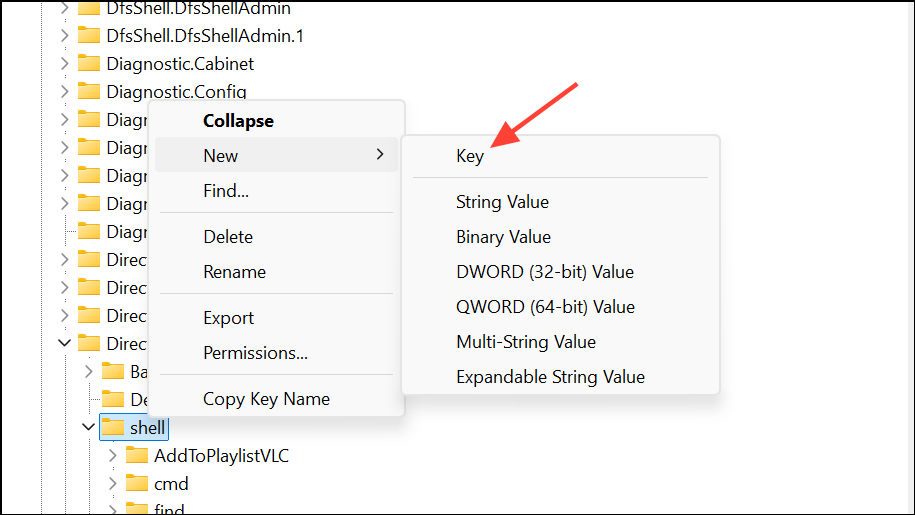Select Export from context menu
The width and height of the screenshot is (915, 515).
tap(228, 318)
